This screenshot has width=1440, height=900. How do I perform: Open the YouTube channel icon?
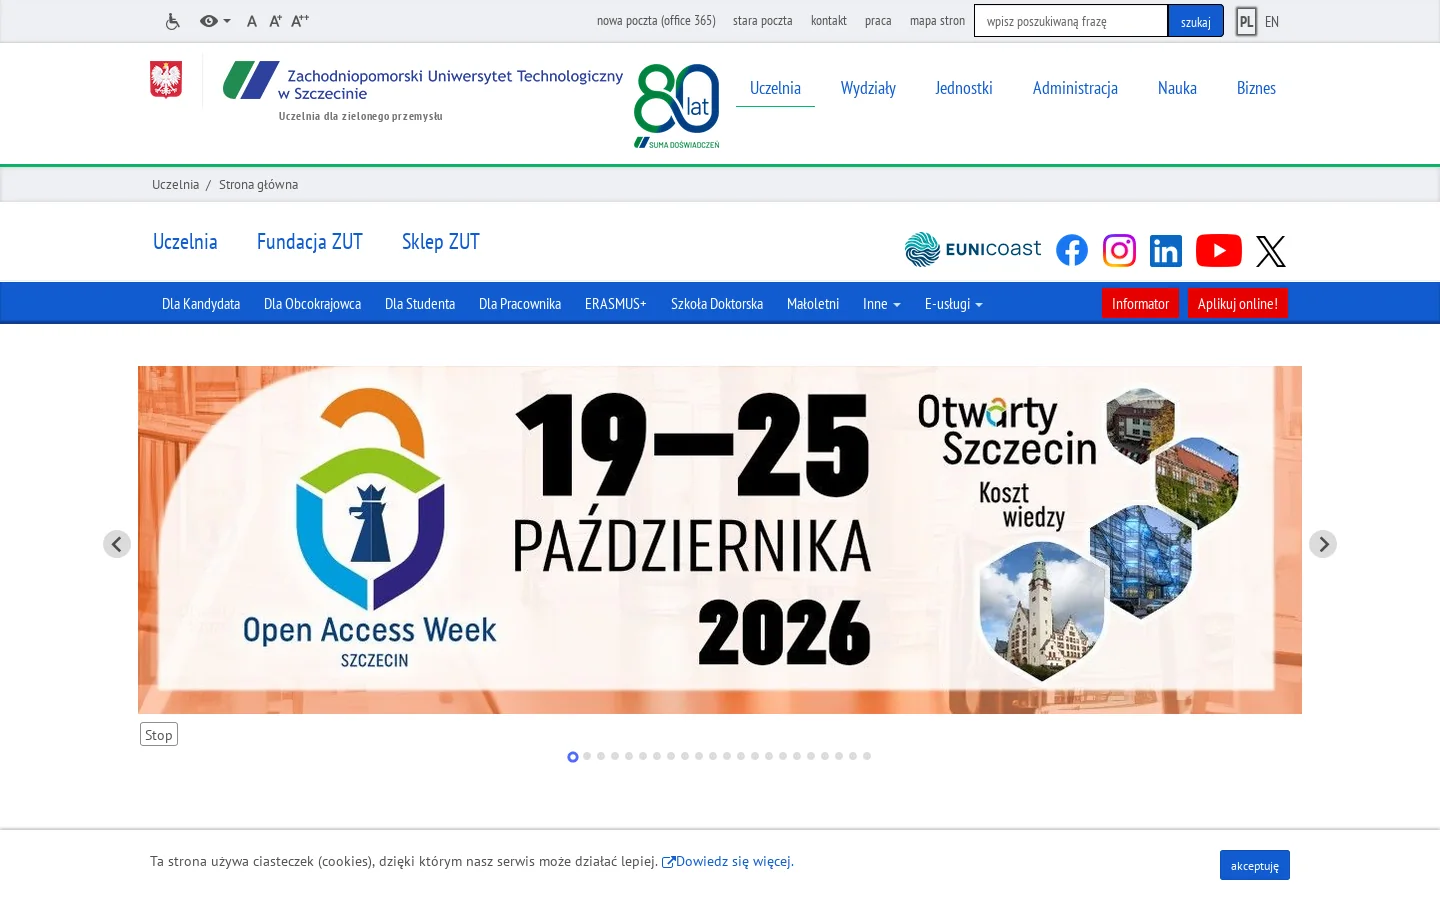coord(1219,250)
